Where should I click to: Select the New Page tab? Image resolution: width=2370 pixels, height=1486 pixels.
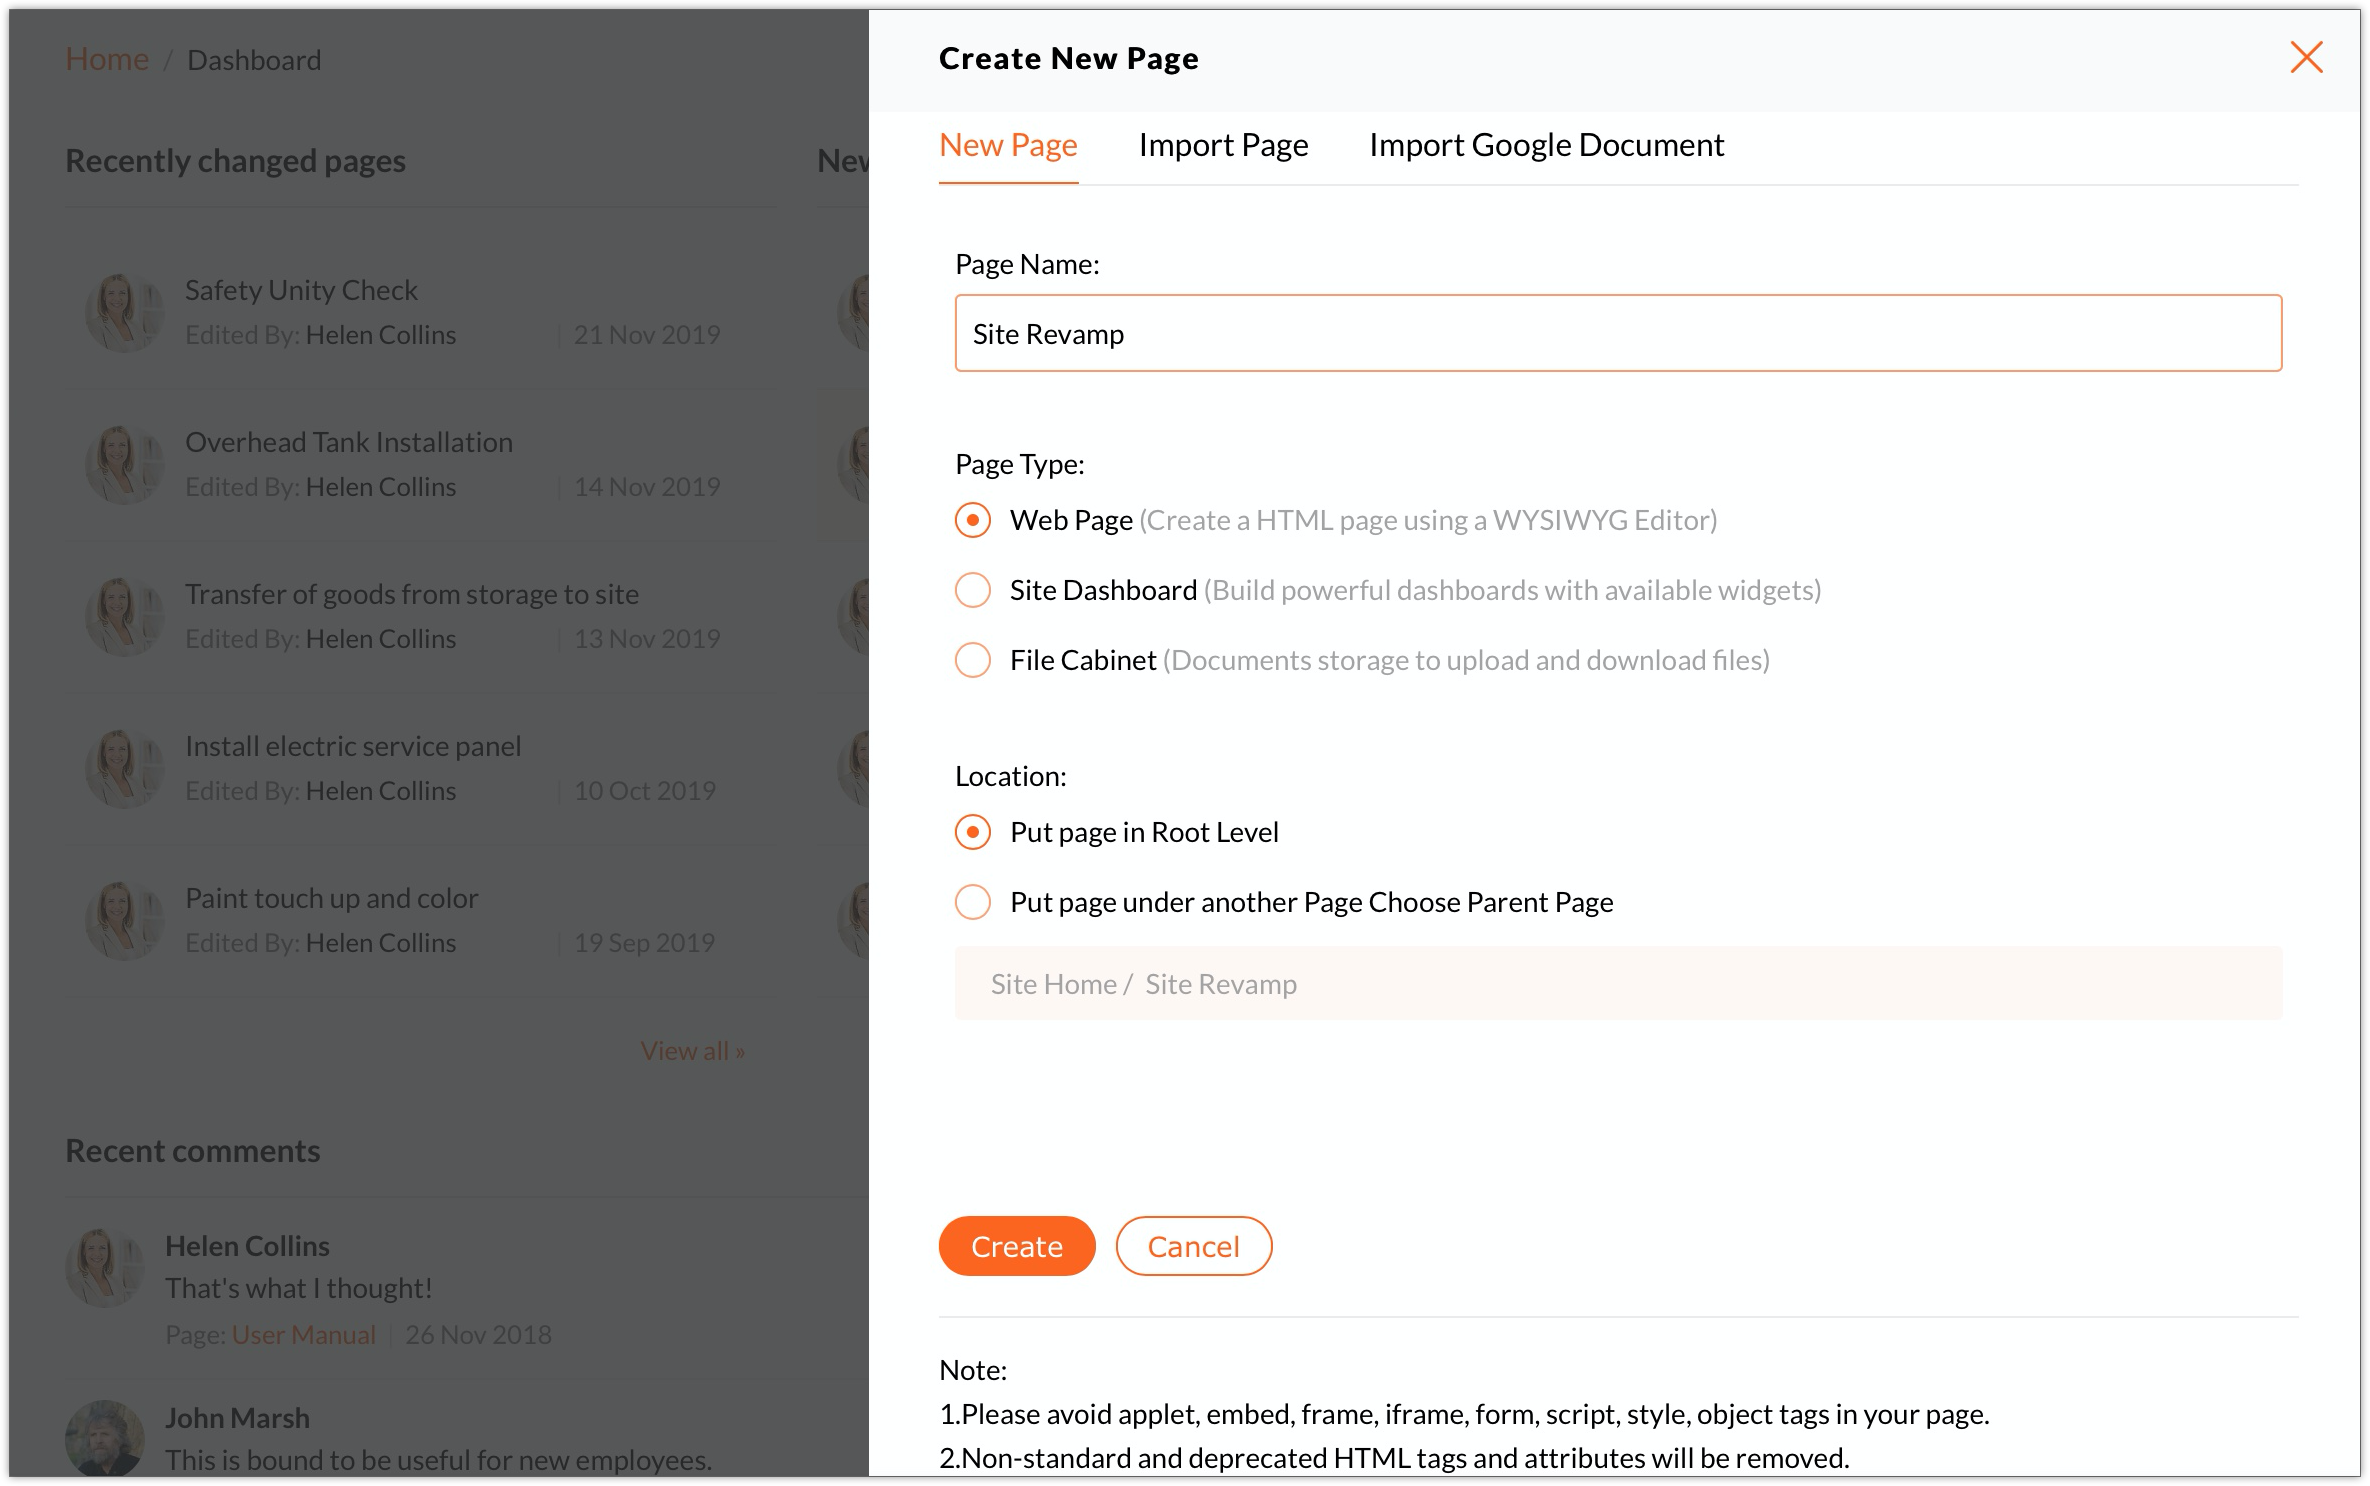(x=1007, y=146)
